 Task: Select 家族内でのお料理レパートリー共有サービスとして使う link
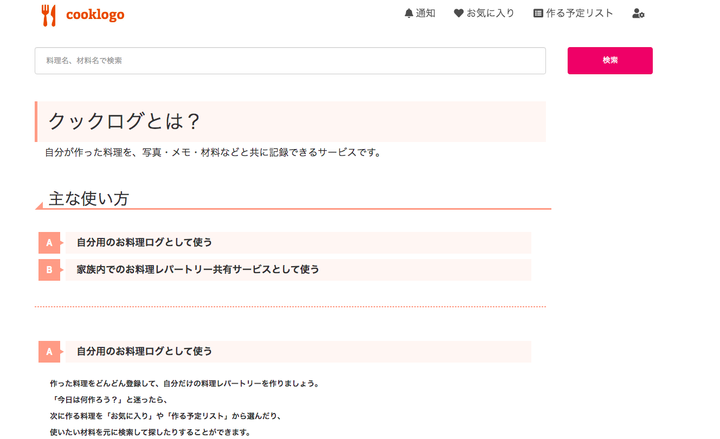[198, 270]
